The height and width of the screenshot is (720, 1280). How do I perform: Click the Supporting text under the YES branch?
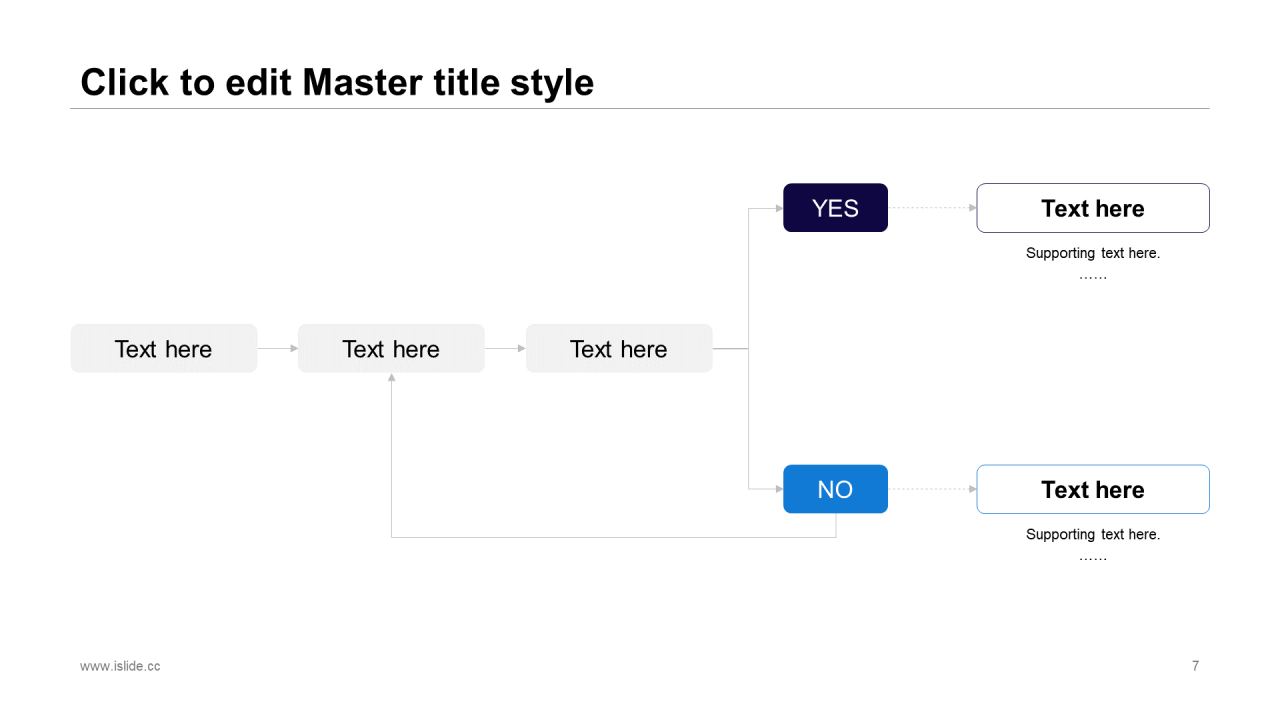point(1093,253)
